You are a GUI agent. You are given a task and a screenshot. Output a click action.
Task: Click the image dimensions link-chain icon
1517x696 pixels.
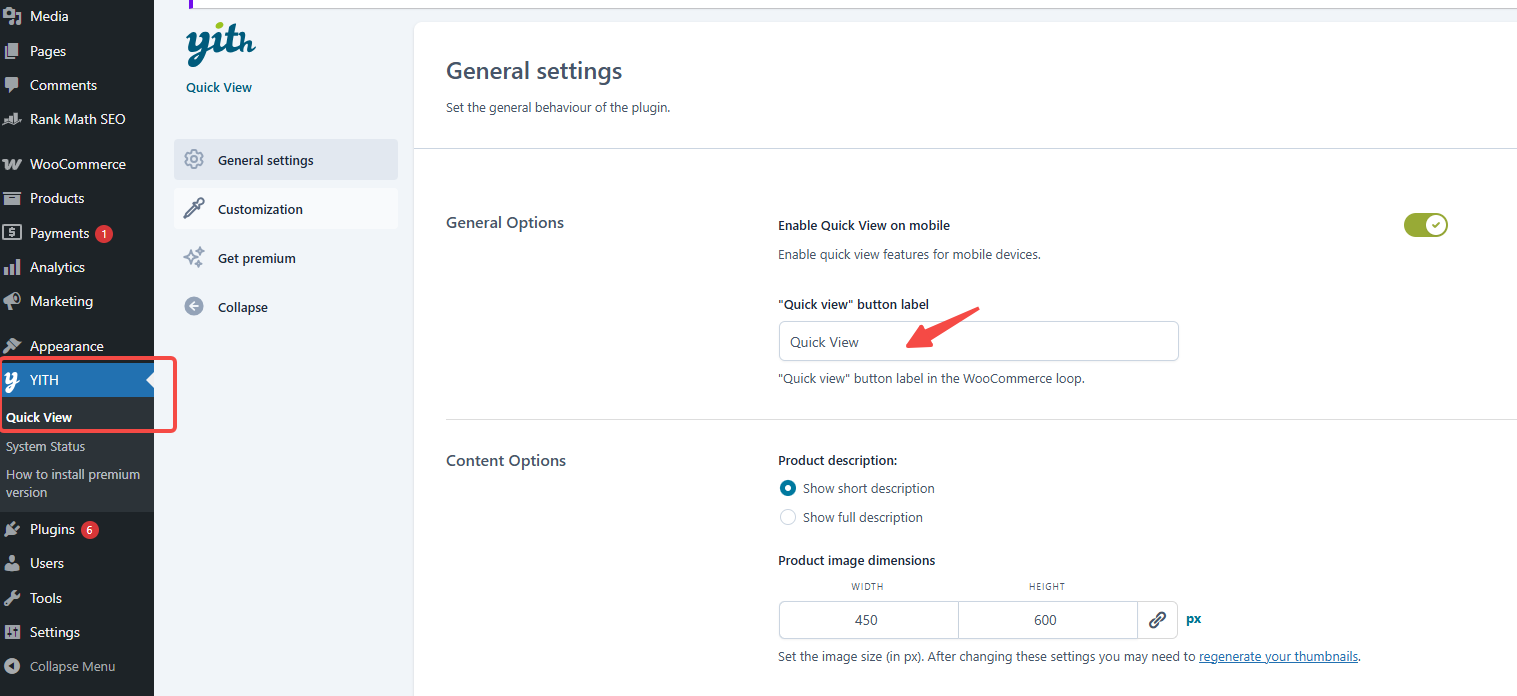[x=1157, y=620]
